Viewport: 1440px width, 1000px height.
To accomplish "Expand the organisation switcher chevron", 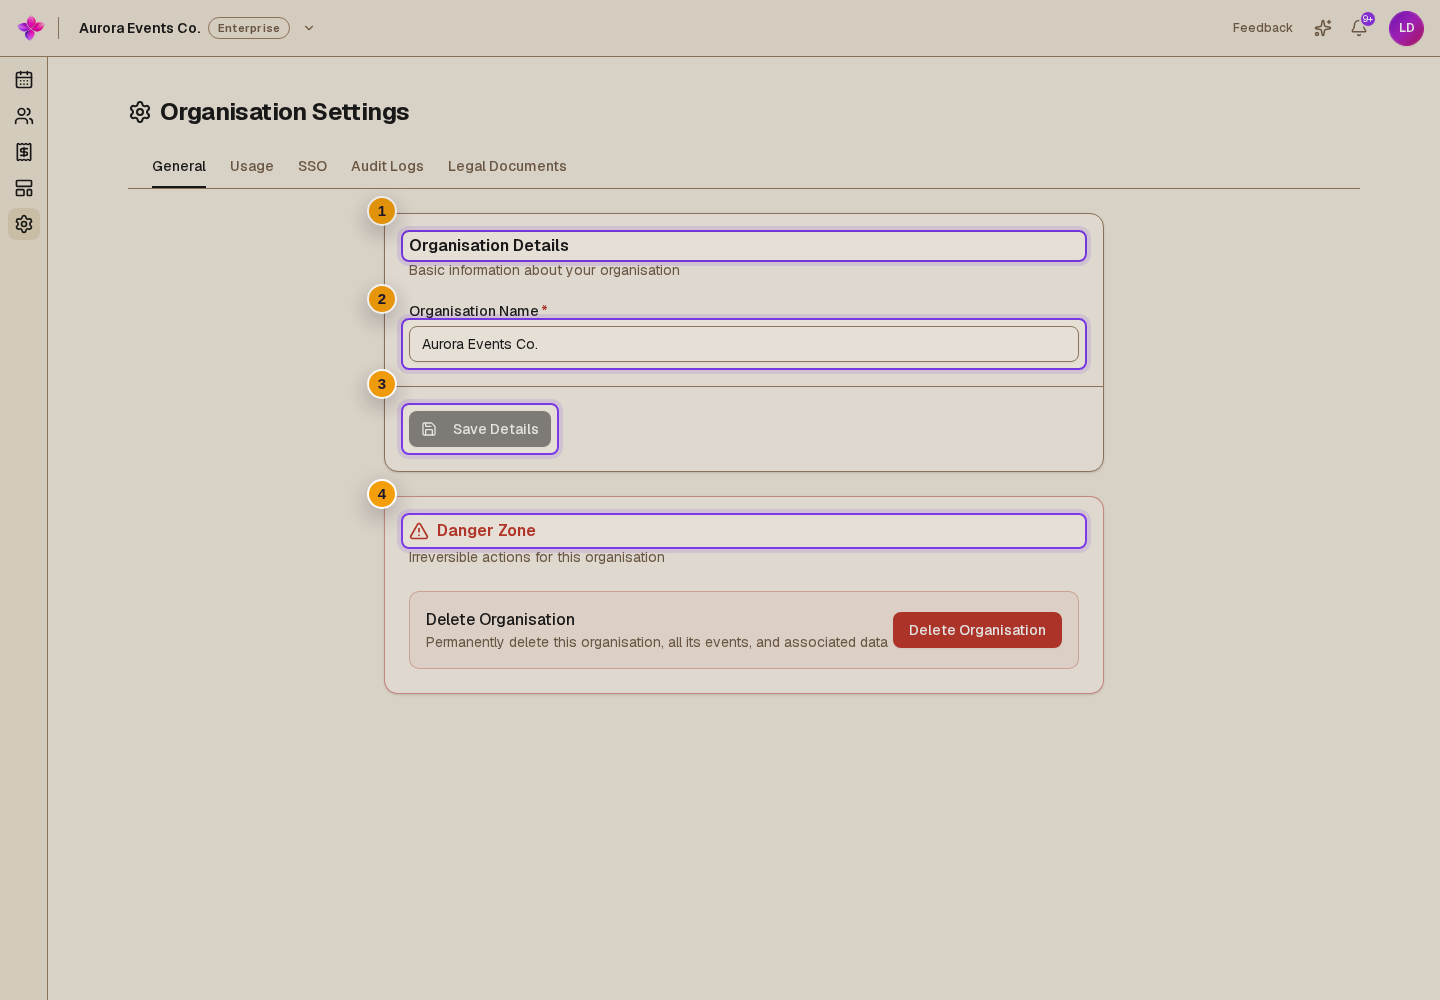I will point(309,28).
